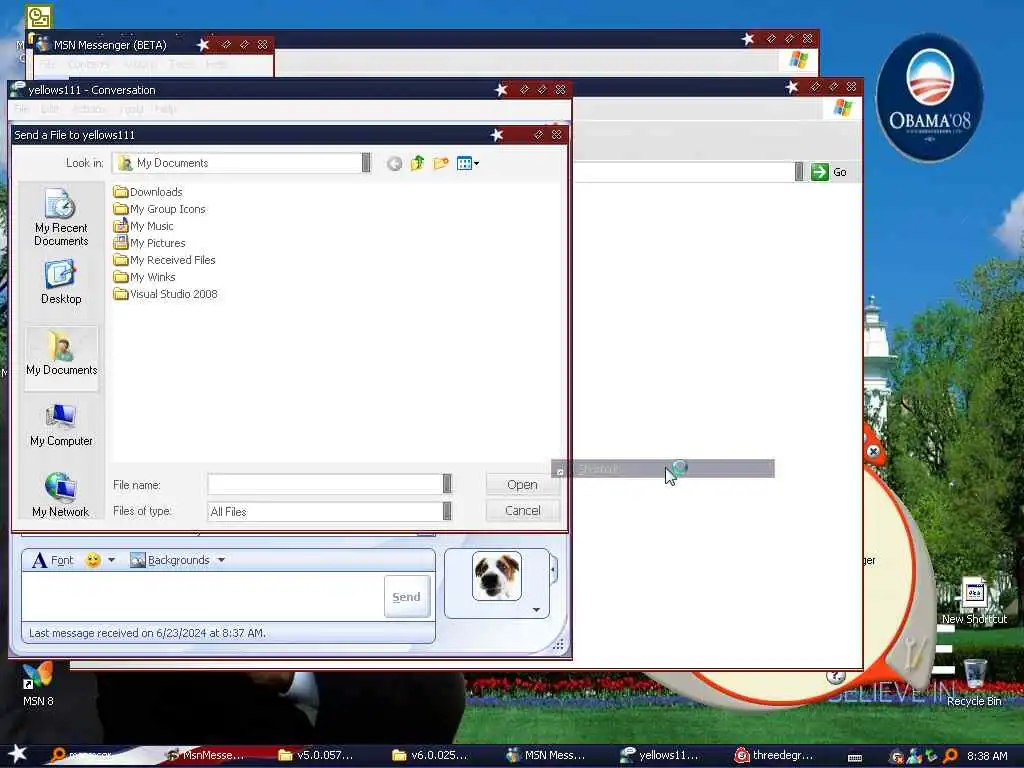The image size is (1024, 768).
Task: Select the My Music folder
Action: [x=143, y=225]
